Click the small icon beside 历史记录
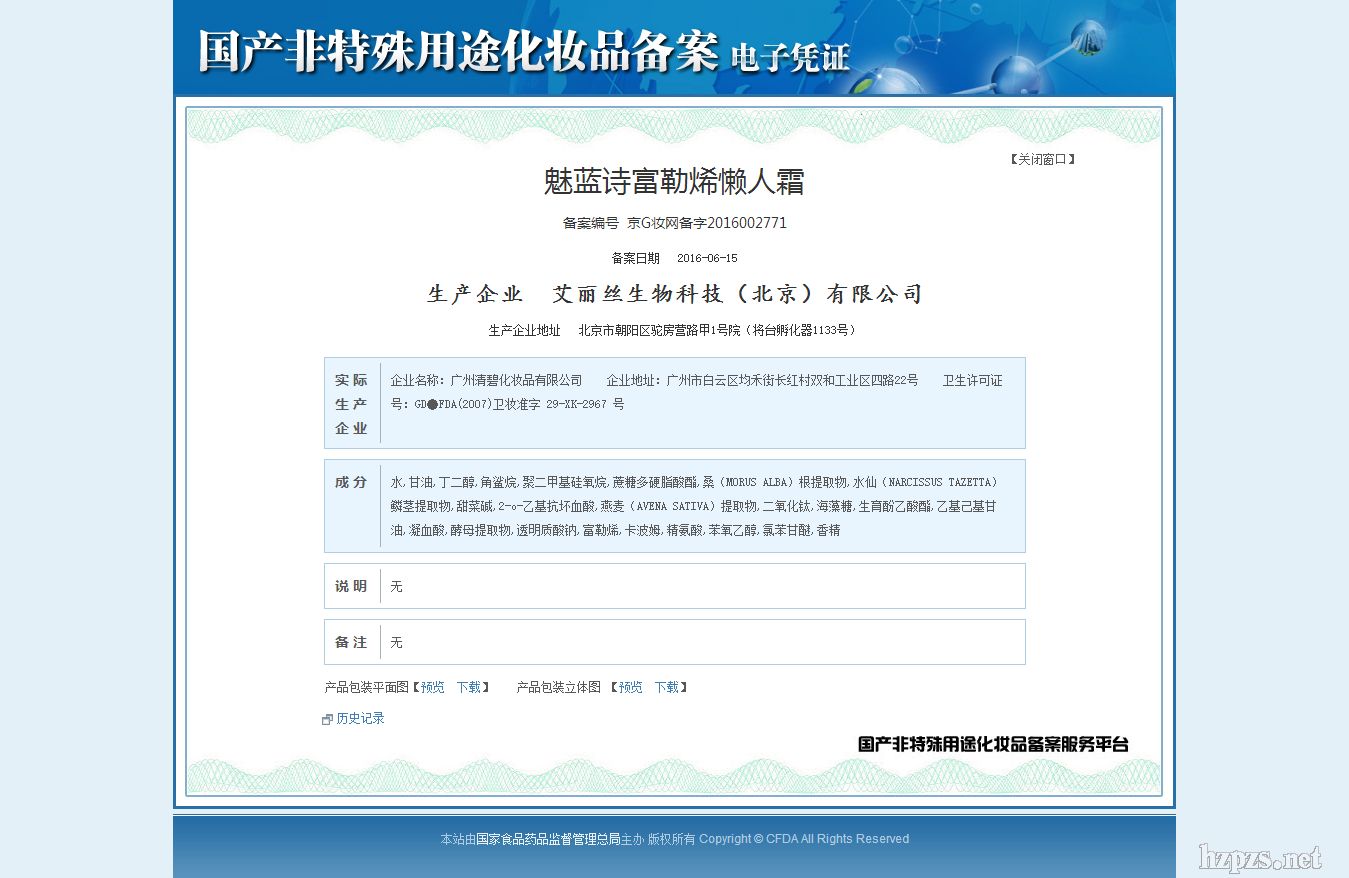The height and width of the screenshot is (878, 1349). pos(327,719)
